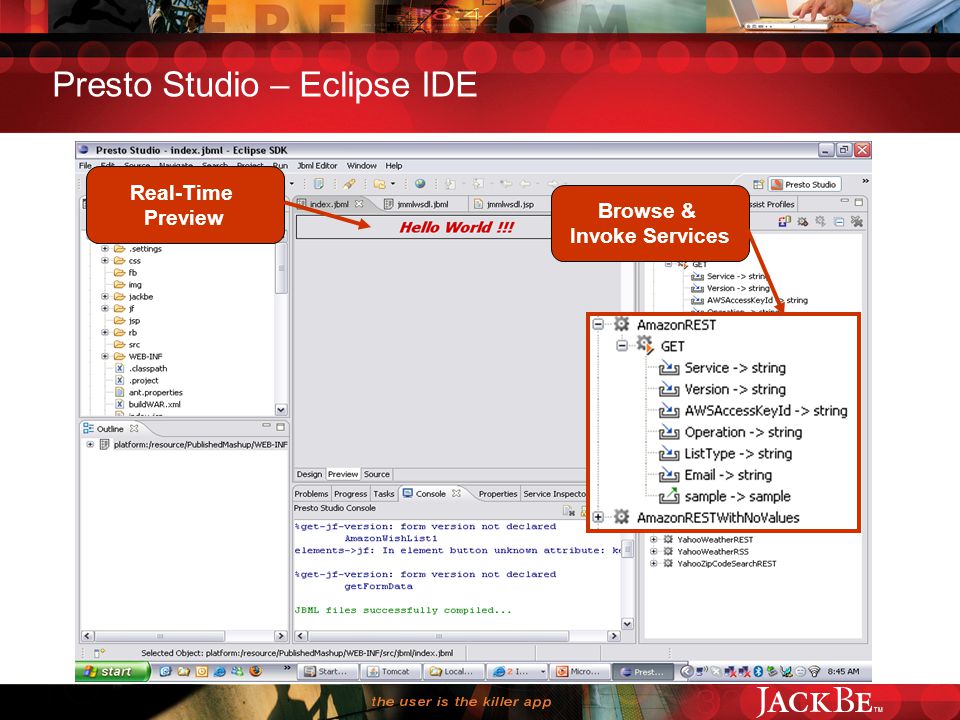Screen dimensions: 960x720
Task: Click the last icon in services panel toolbar
Action: pyautogui.click(x=857, y=222)
